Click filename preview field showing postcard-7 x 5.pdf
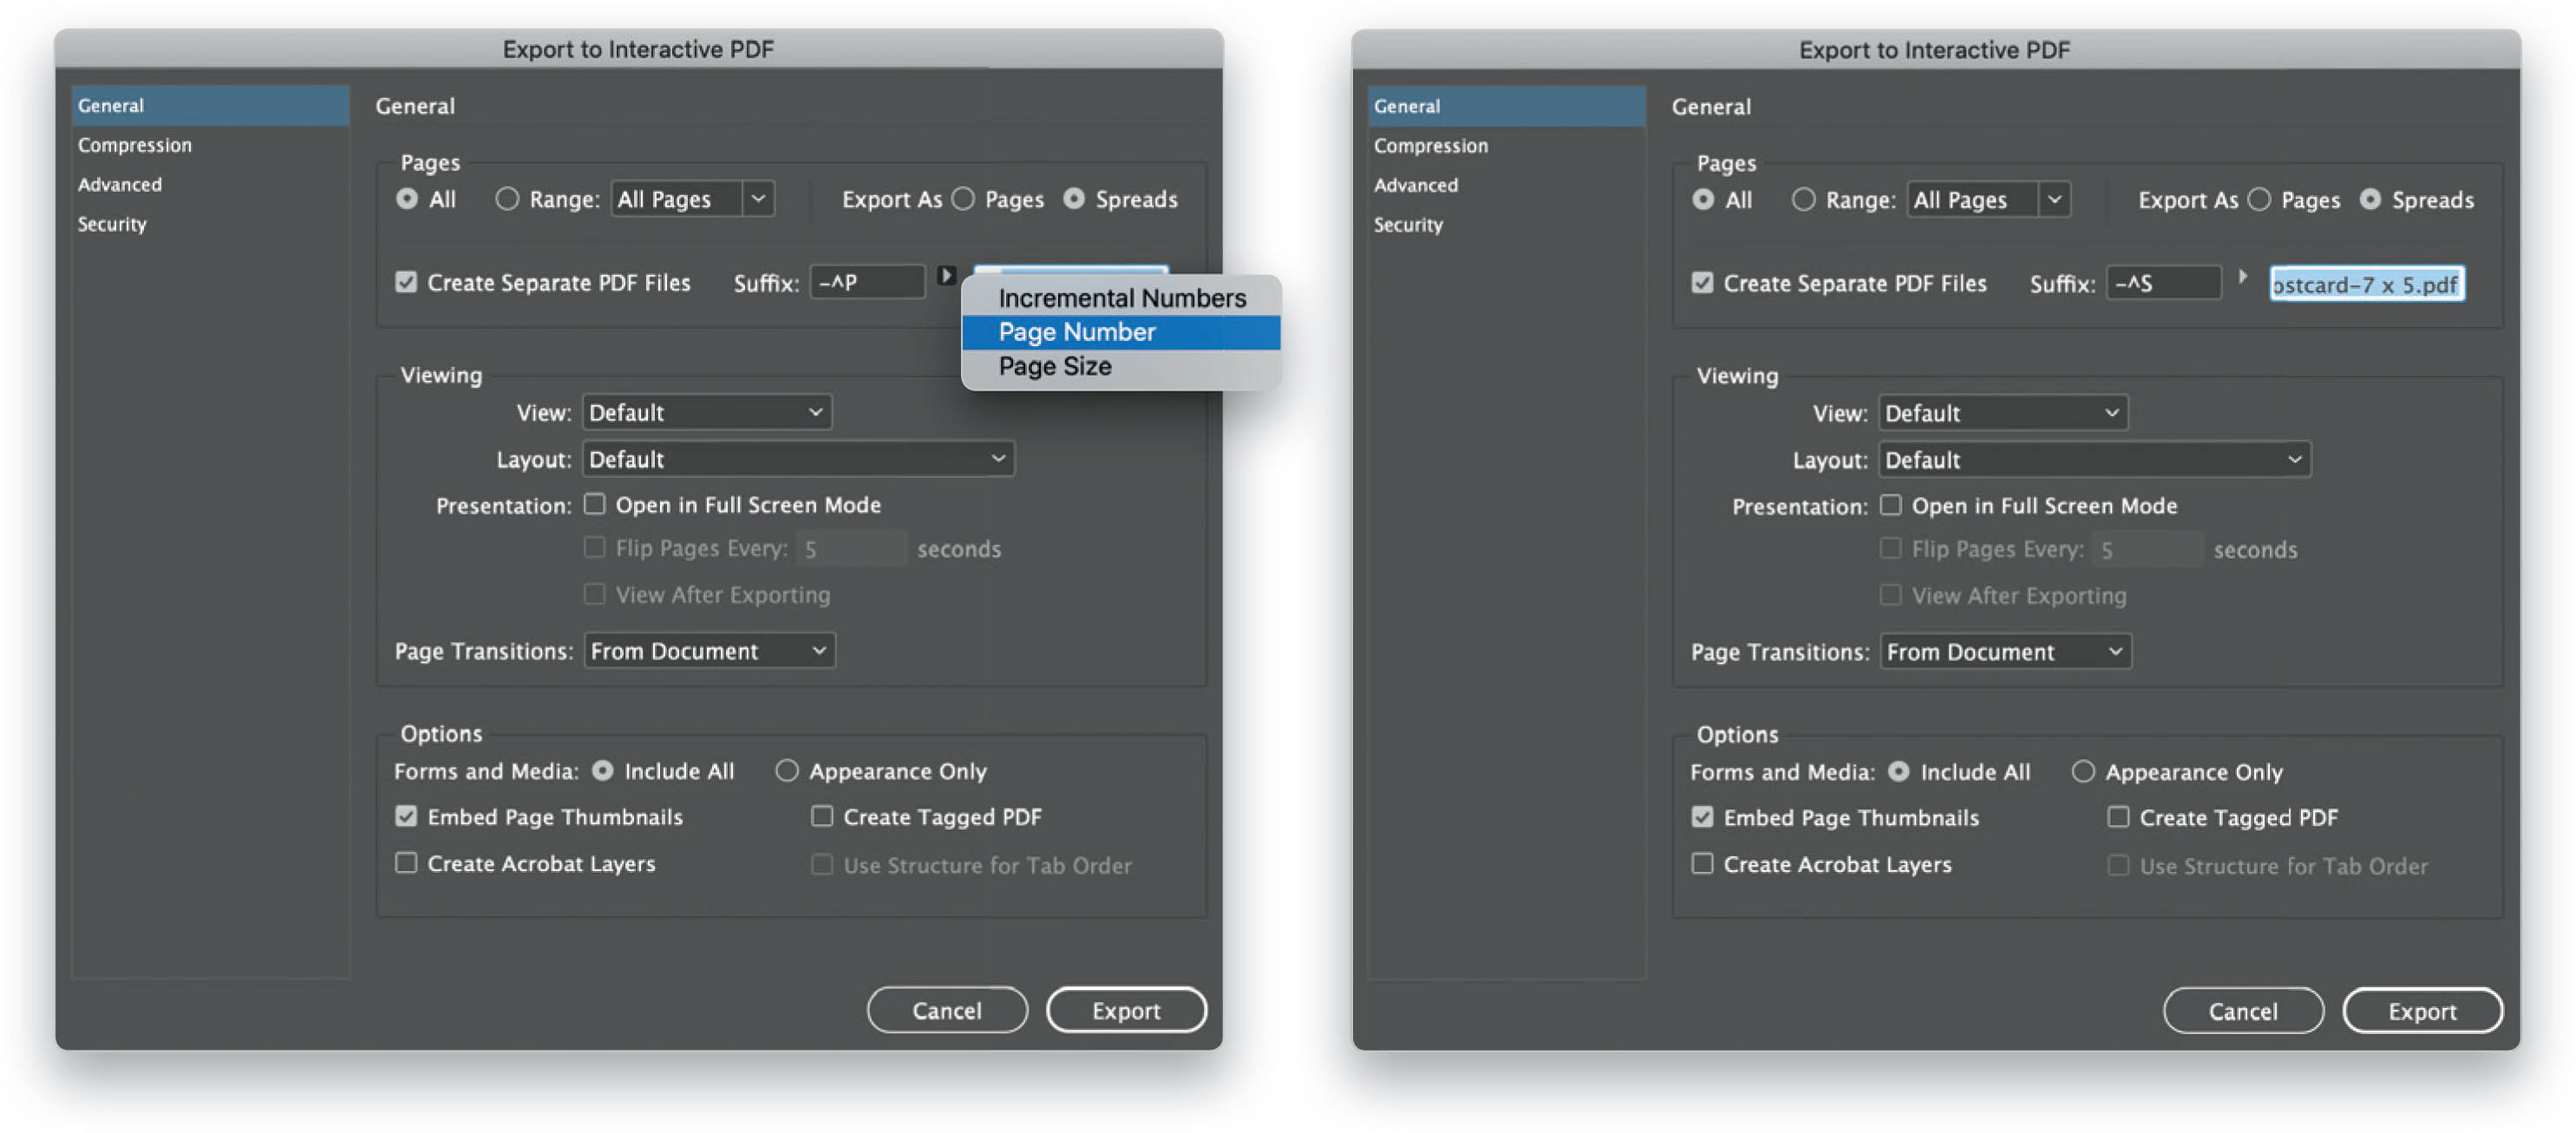This screenshot has height=1133, width=2576. pos(2366,284)
